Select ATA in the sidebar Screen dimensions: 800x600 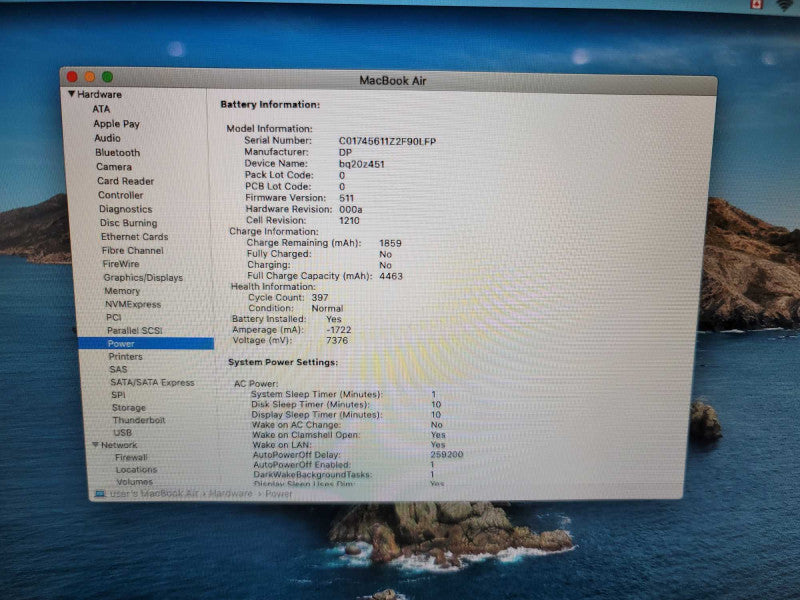pos(101,109)
